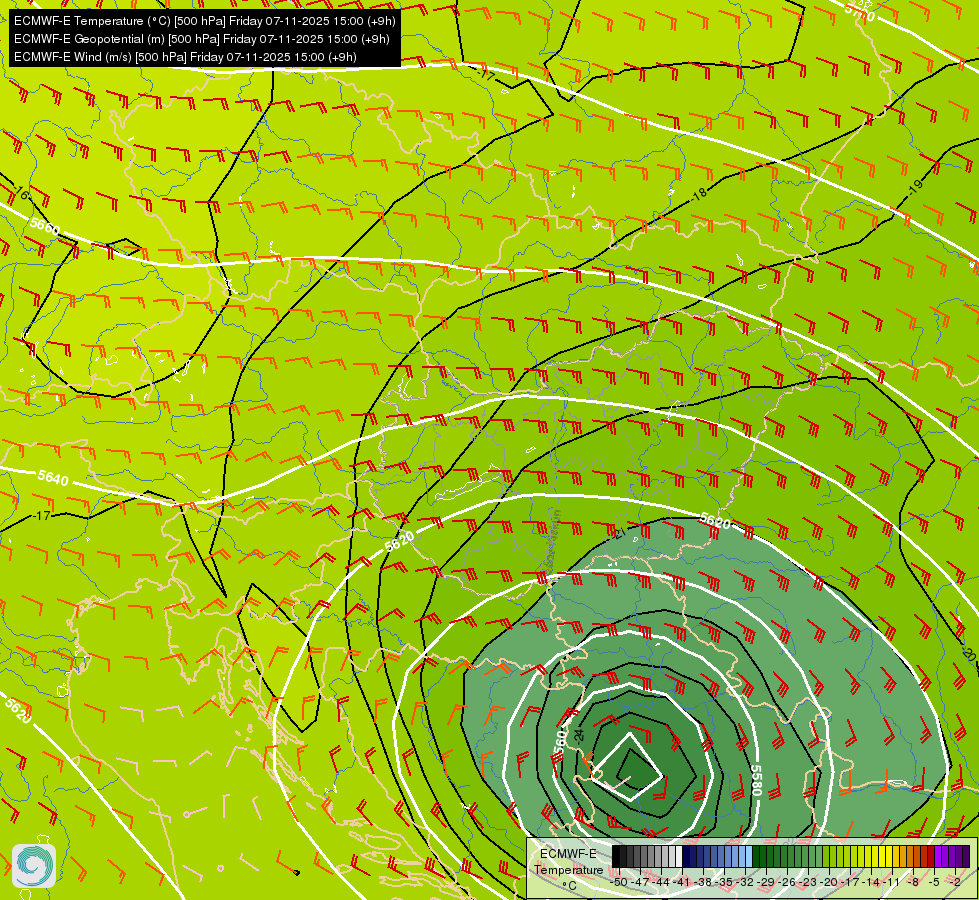
Task: Select the ECMWF-E Geopotential 500 hPa title line
Action: tap(202, 39)
